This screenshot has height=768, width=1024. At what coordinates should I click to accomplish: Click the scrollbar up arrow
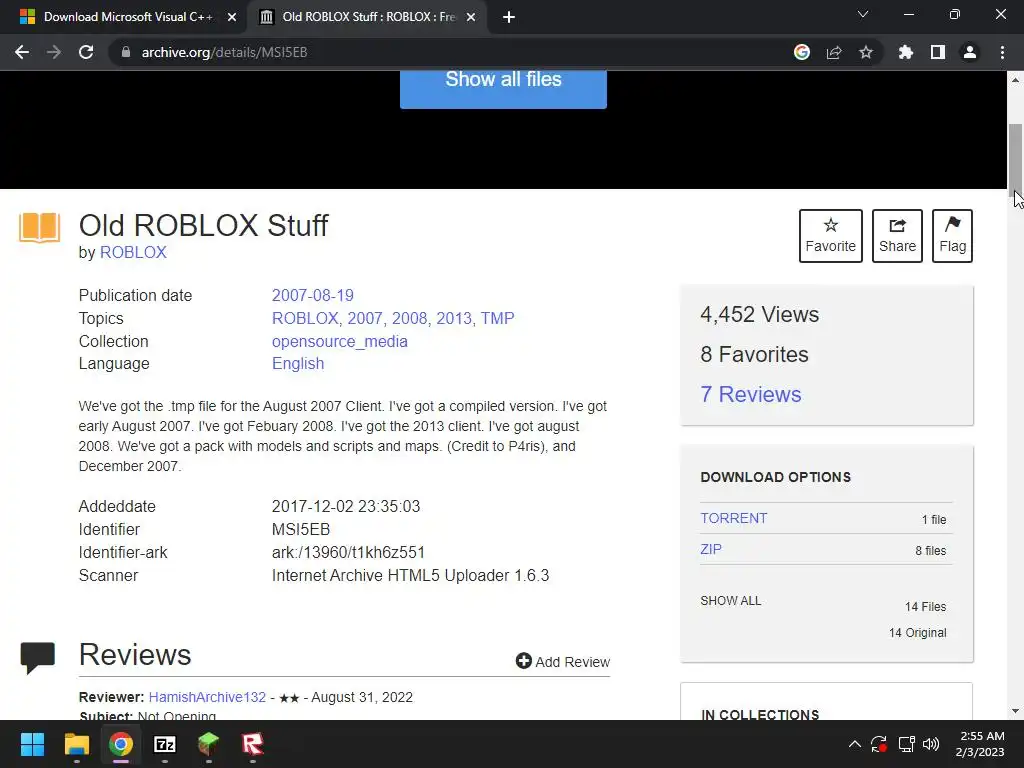click(1016, 80)
